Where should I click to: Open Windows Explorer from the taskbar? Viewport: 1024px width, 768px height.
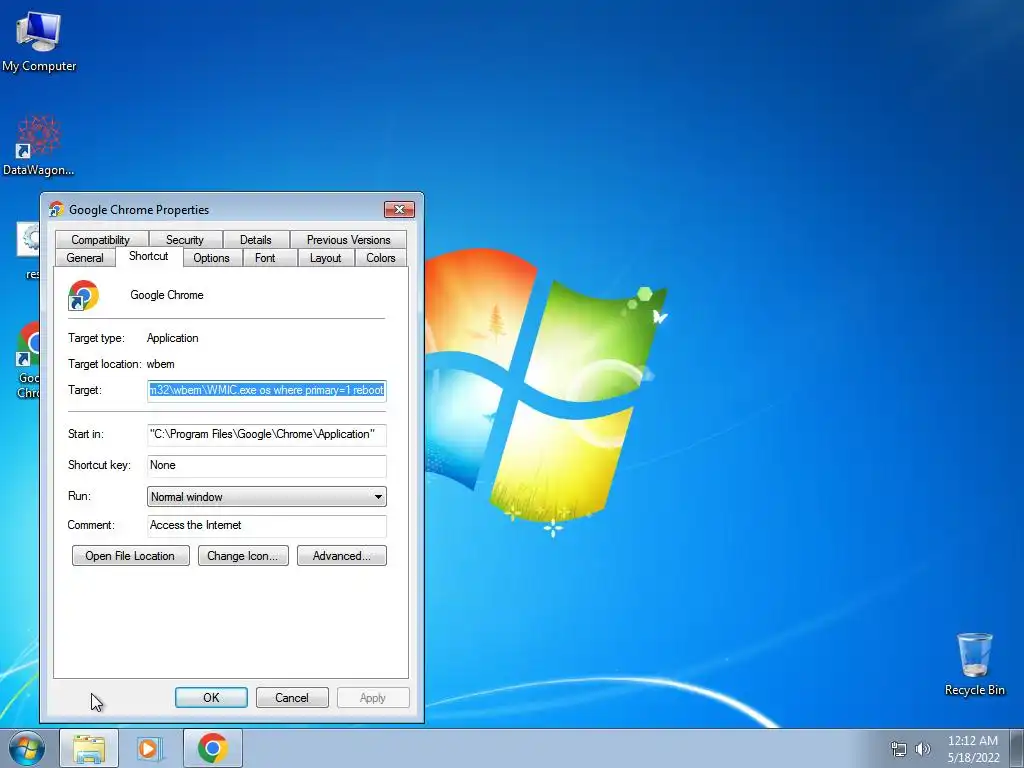click(89, 748)
